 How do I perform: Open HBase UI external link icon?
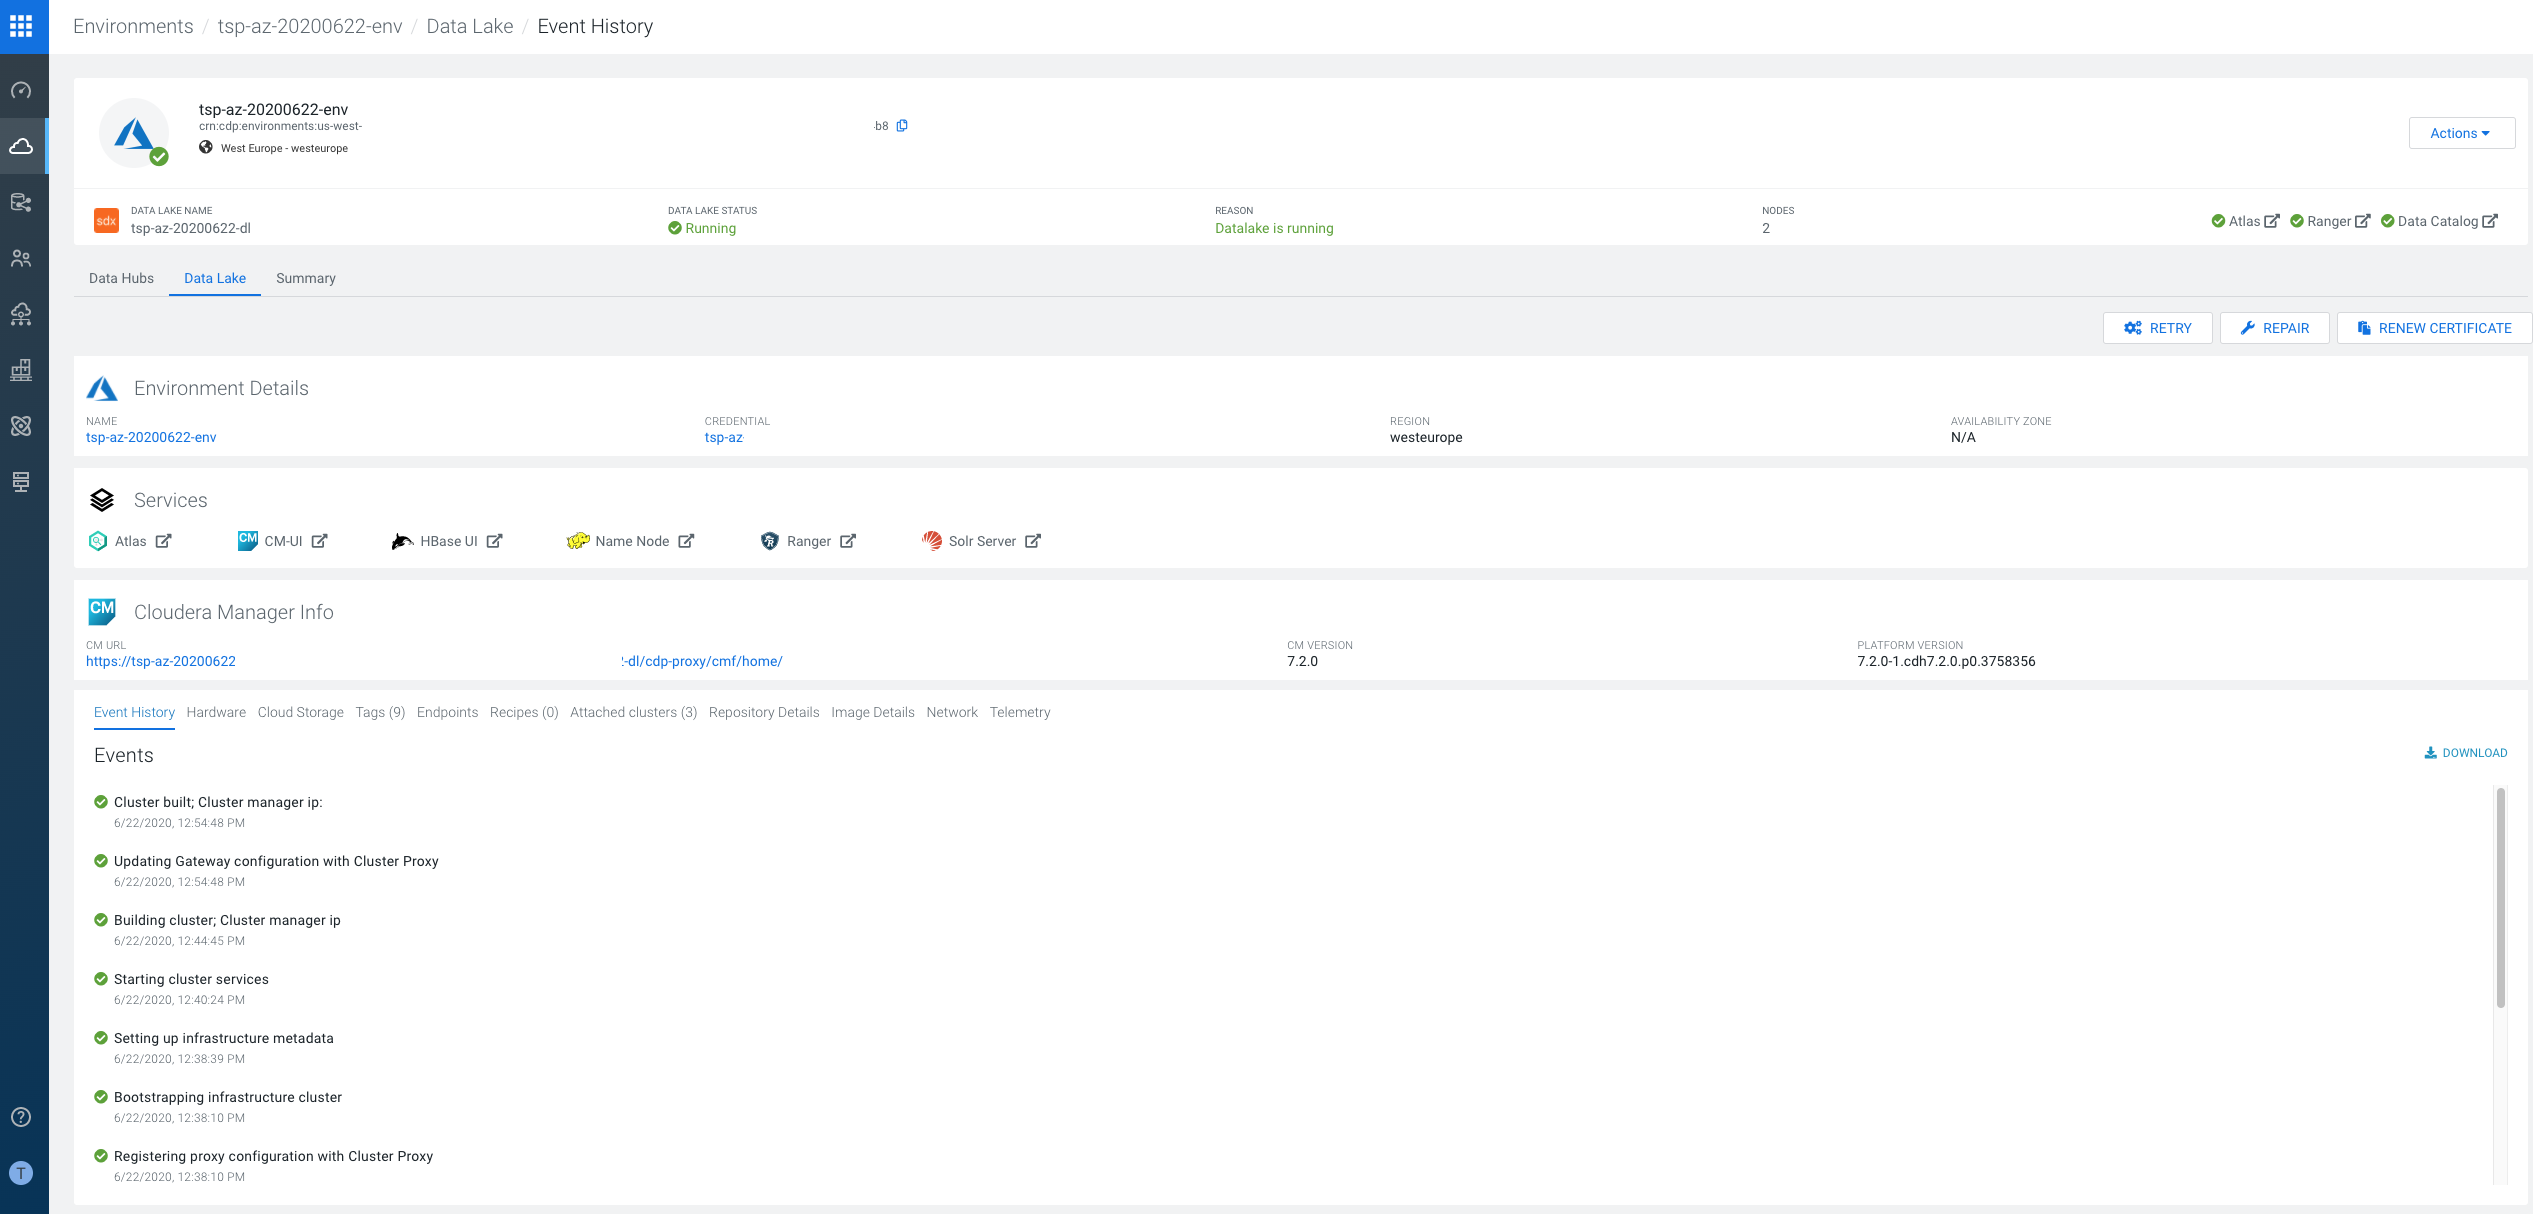pyautogui.click(x=494, y=541)
